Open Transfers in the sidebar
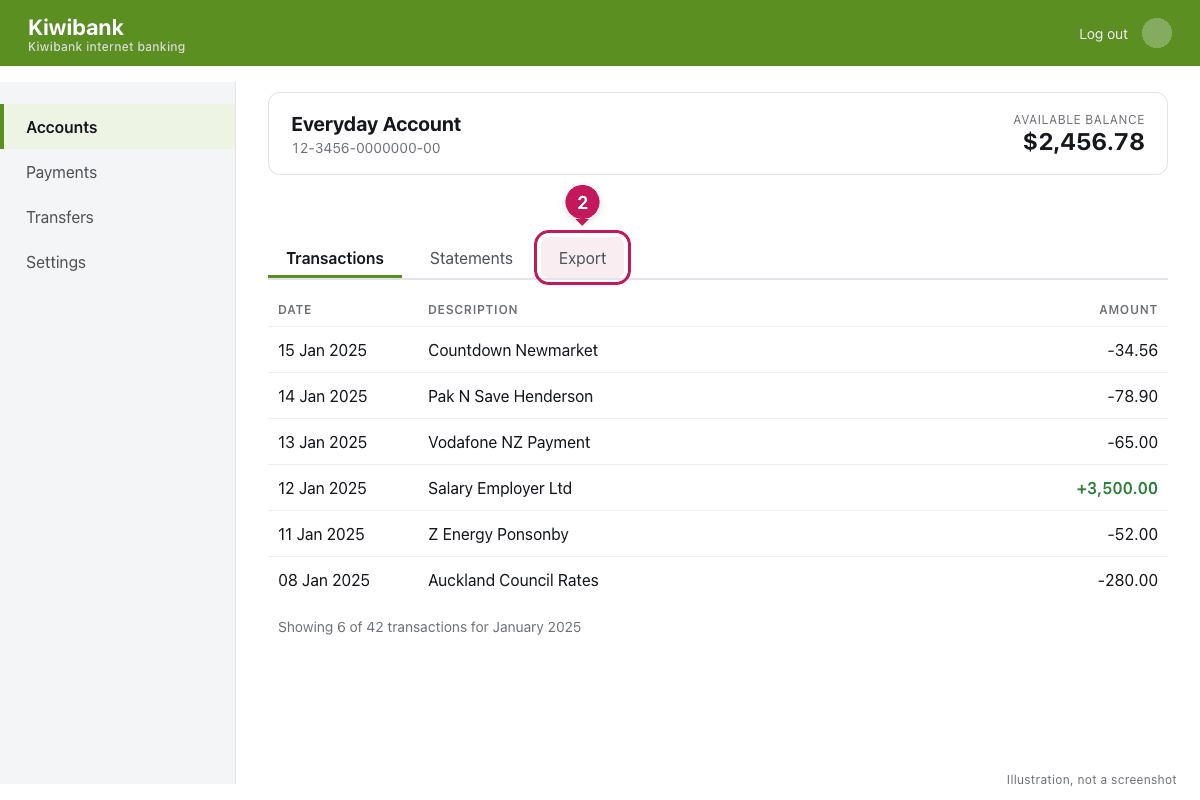The height and width of the screenshot is (800, 1200). pos(118,217)
